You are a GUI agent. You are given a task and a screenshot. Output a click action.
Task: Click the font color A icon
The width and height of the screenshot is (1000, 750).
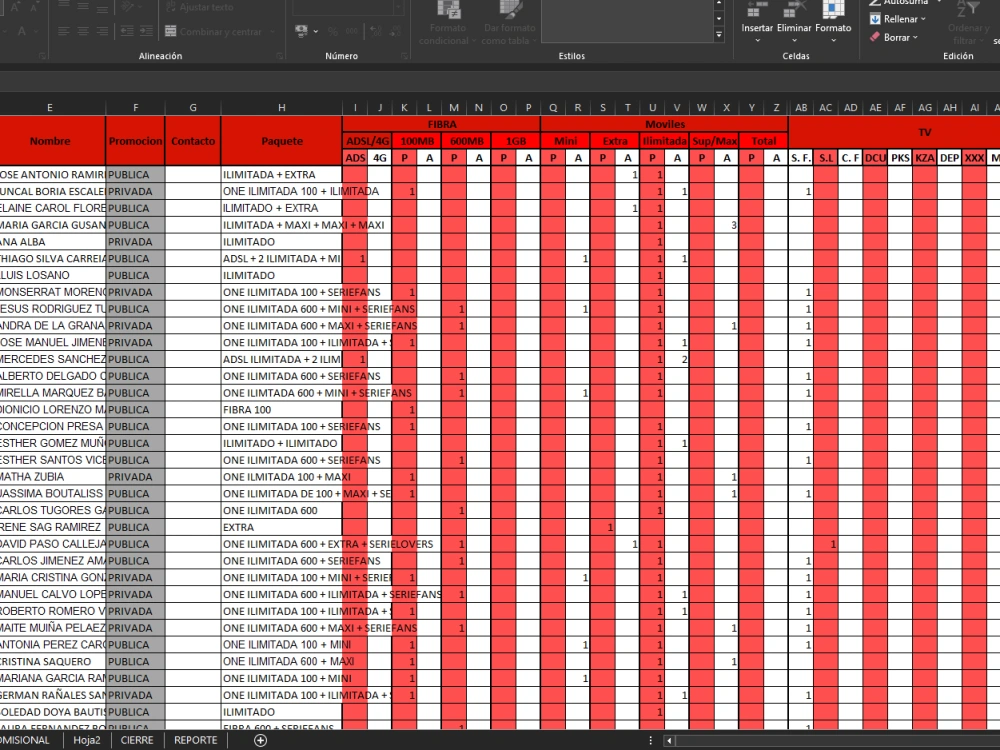coord(22,31)
